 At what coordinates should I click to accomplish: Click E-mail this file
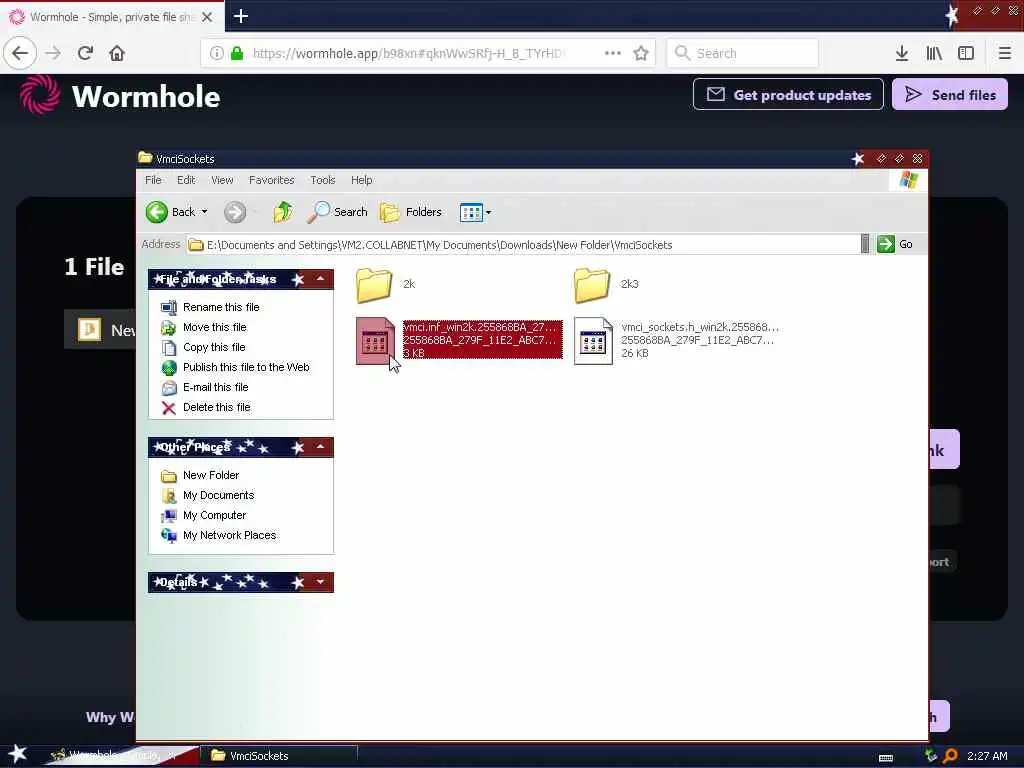pyautogui.click(x=216, y=387)
